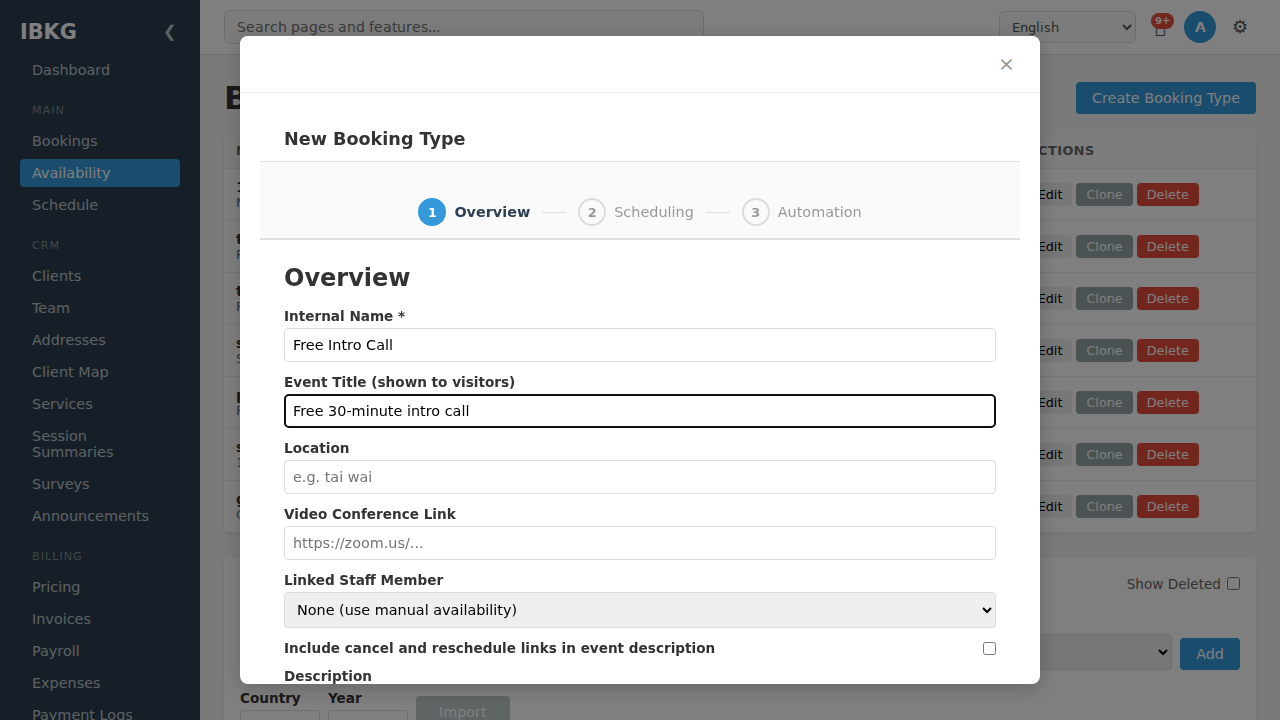
Task: Open the user avatar A menu
Action: click(x=1200, y=27)
